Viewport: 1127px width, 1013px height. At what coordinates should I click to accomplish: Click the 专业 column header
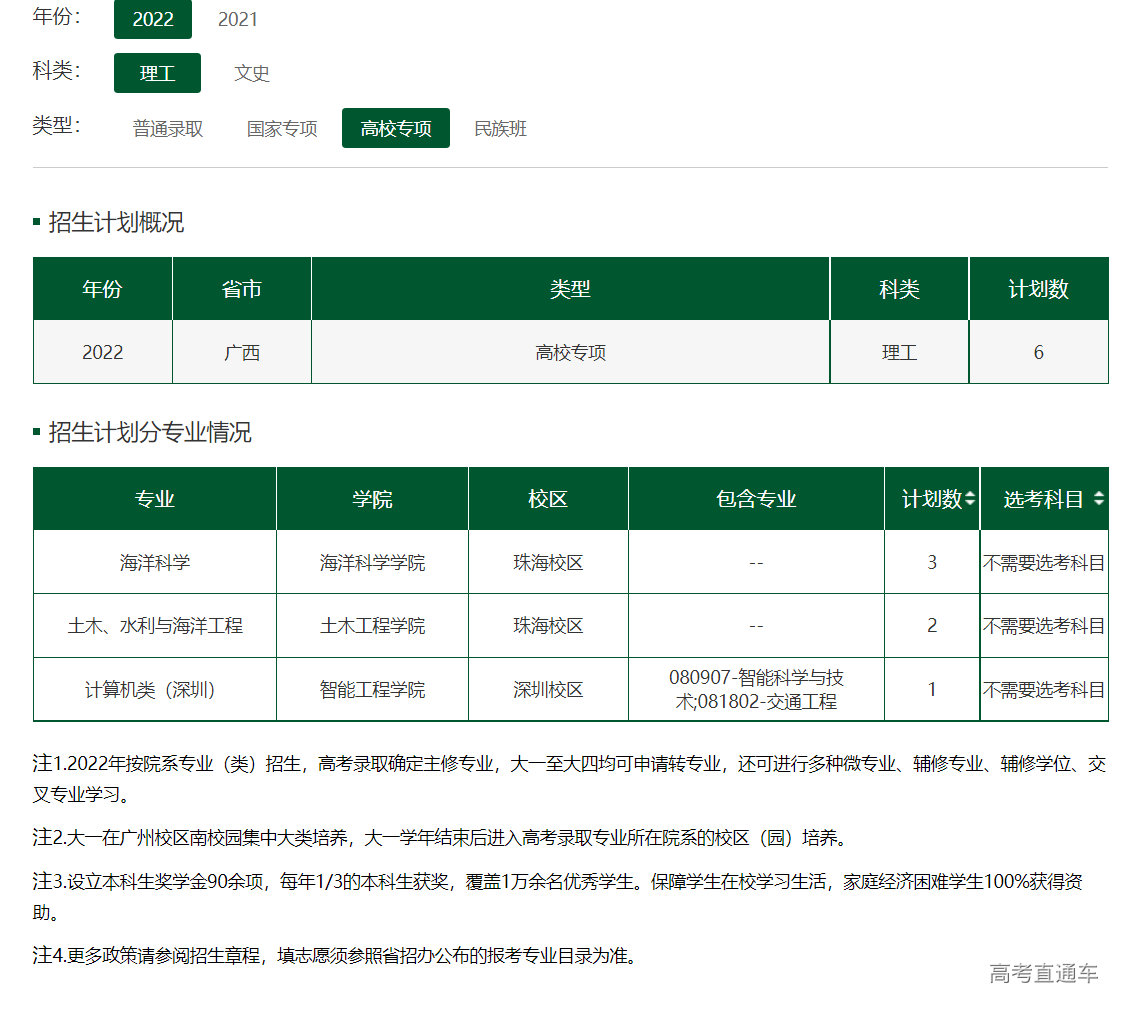click(155, 499)
